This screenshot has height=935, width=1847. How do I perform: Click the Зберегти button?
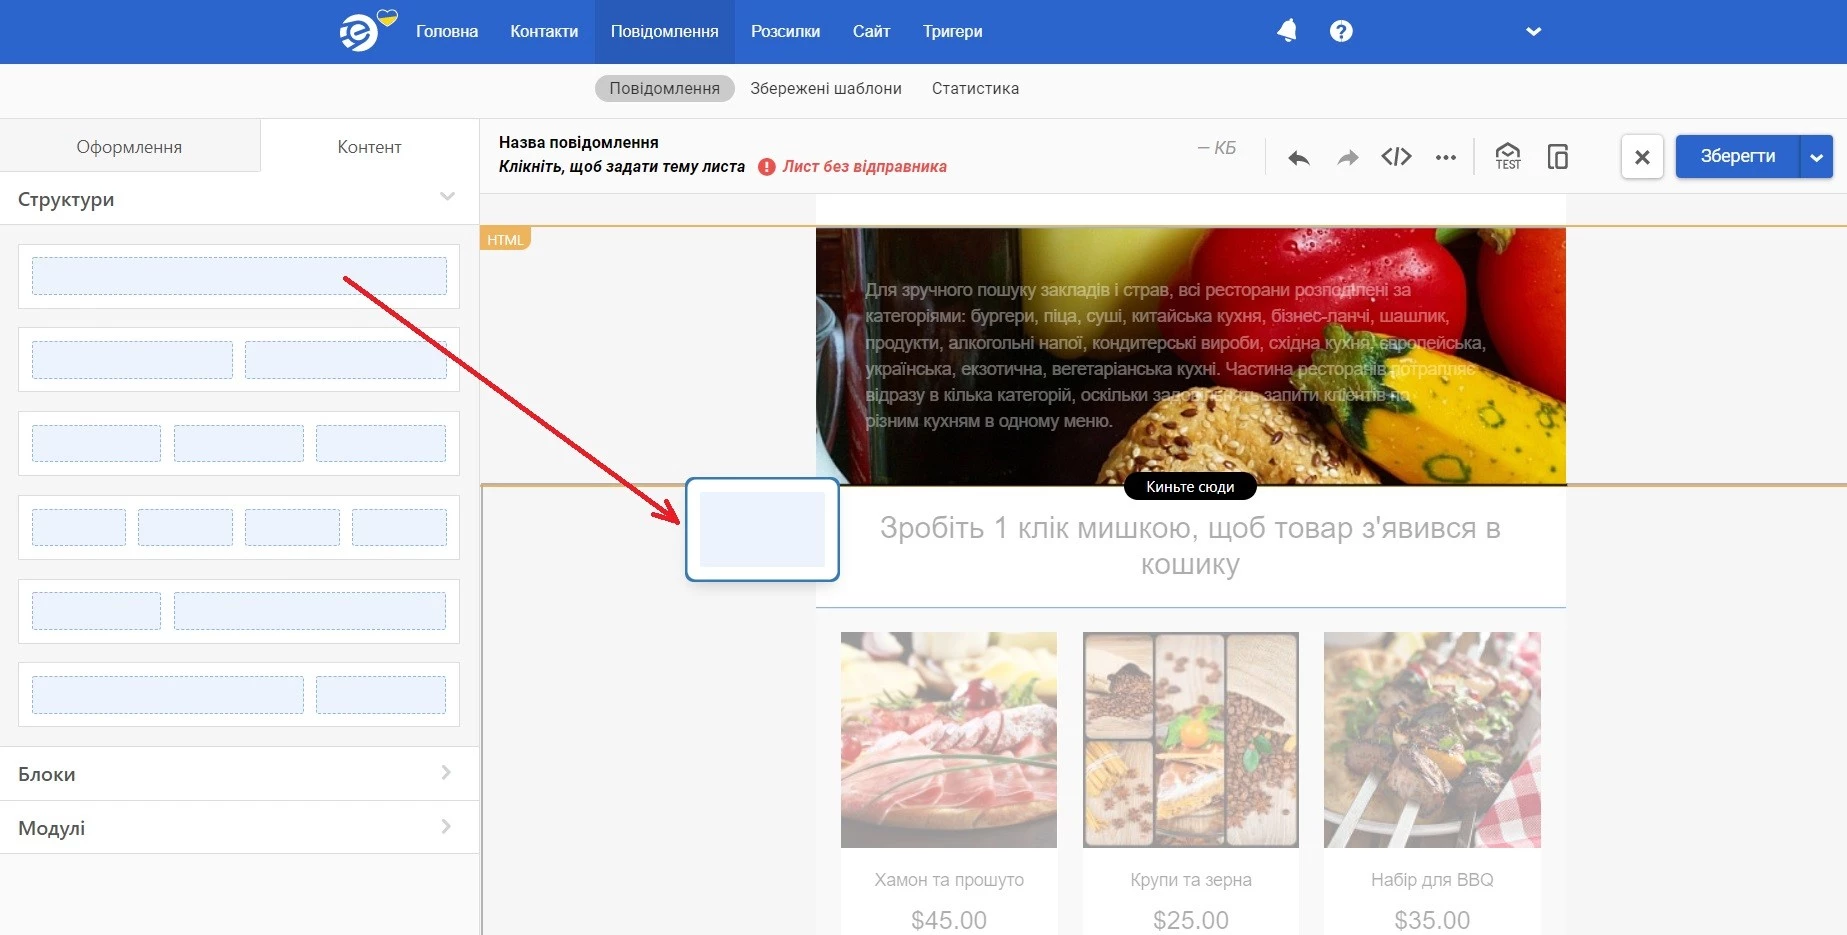click(1738, 156)
